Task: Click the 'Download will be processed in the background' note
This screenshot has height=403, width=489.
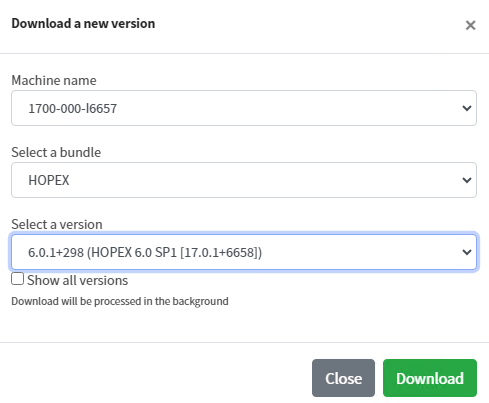Action: [x=120, y=301]
